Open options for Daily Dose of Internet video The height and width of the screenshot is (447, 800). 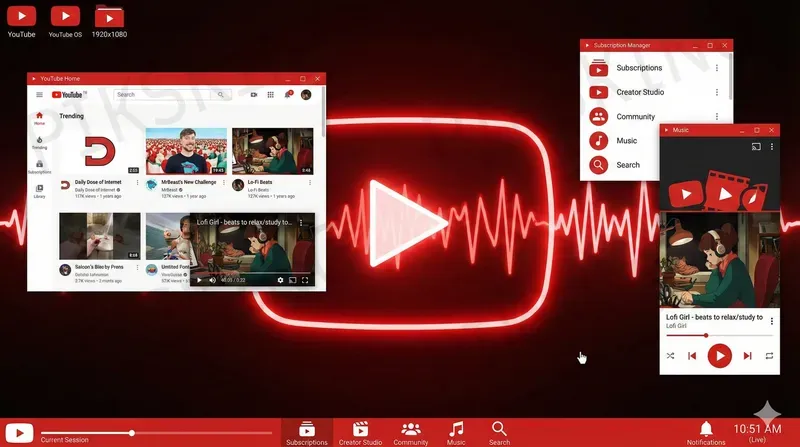[x=137, y=182]
